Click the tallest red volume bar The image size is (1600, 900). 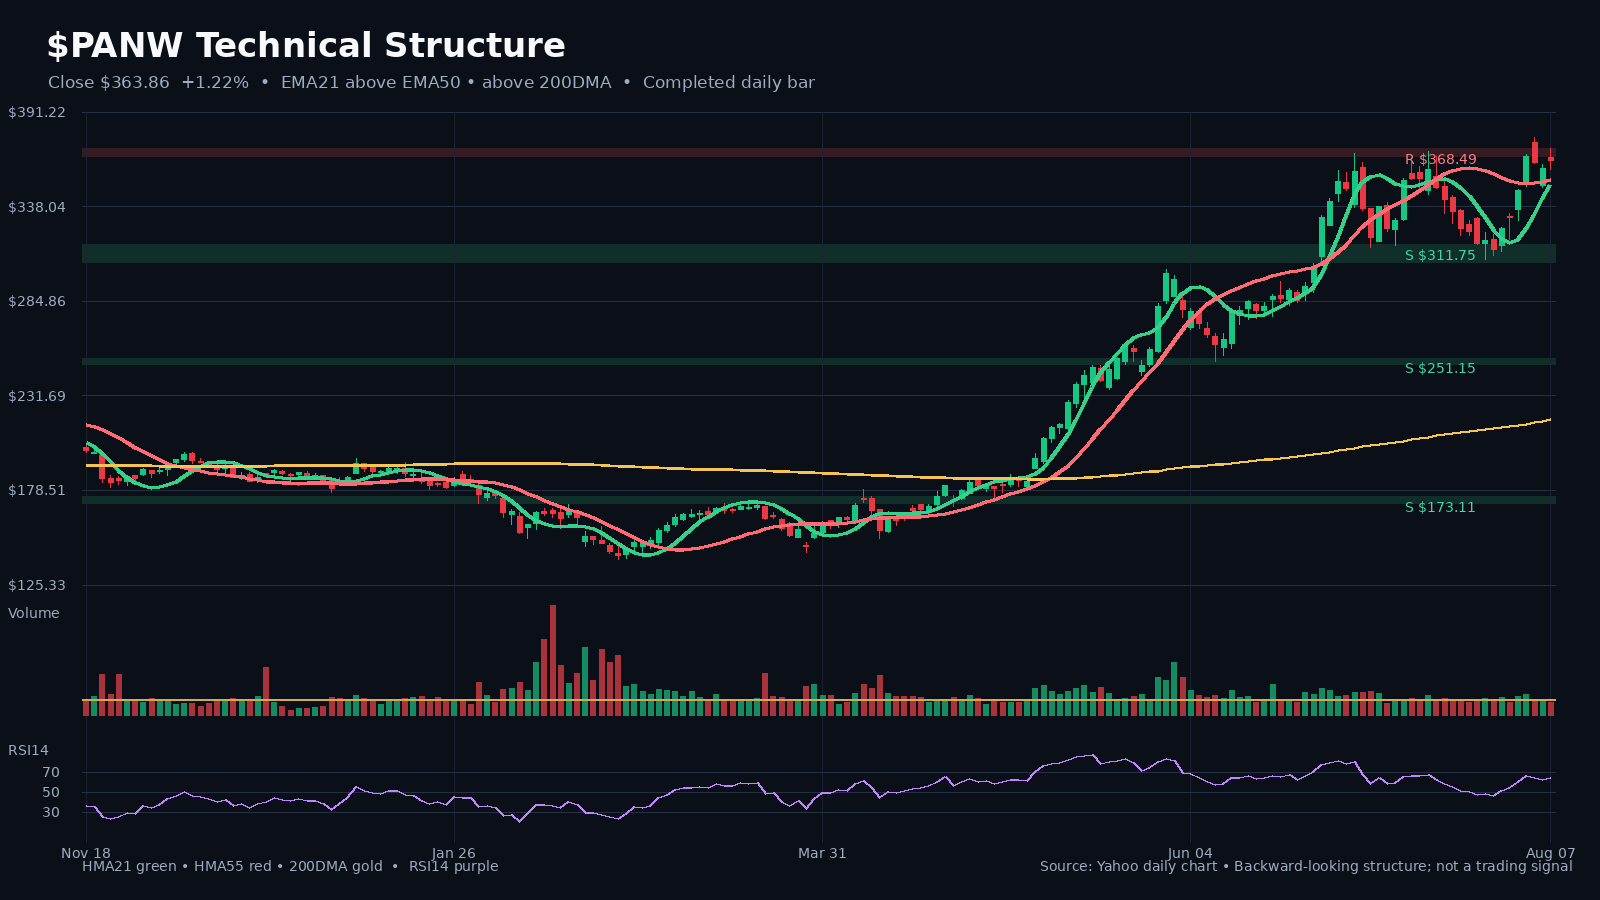553,660
